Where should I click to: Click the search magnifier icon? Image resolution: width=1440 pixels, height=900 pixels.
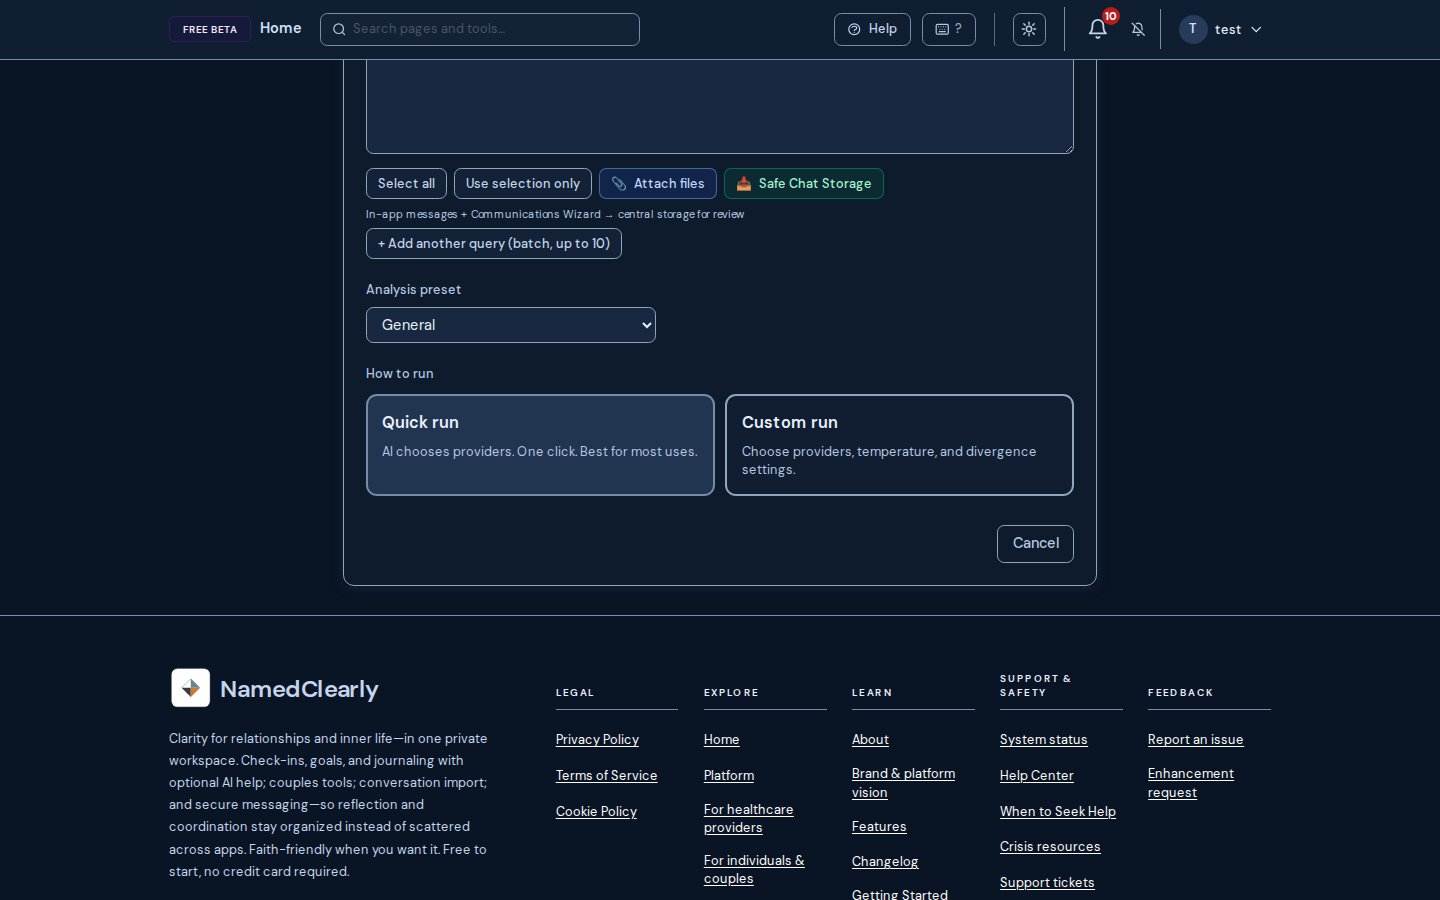click(339, 30)
